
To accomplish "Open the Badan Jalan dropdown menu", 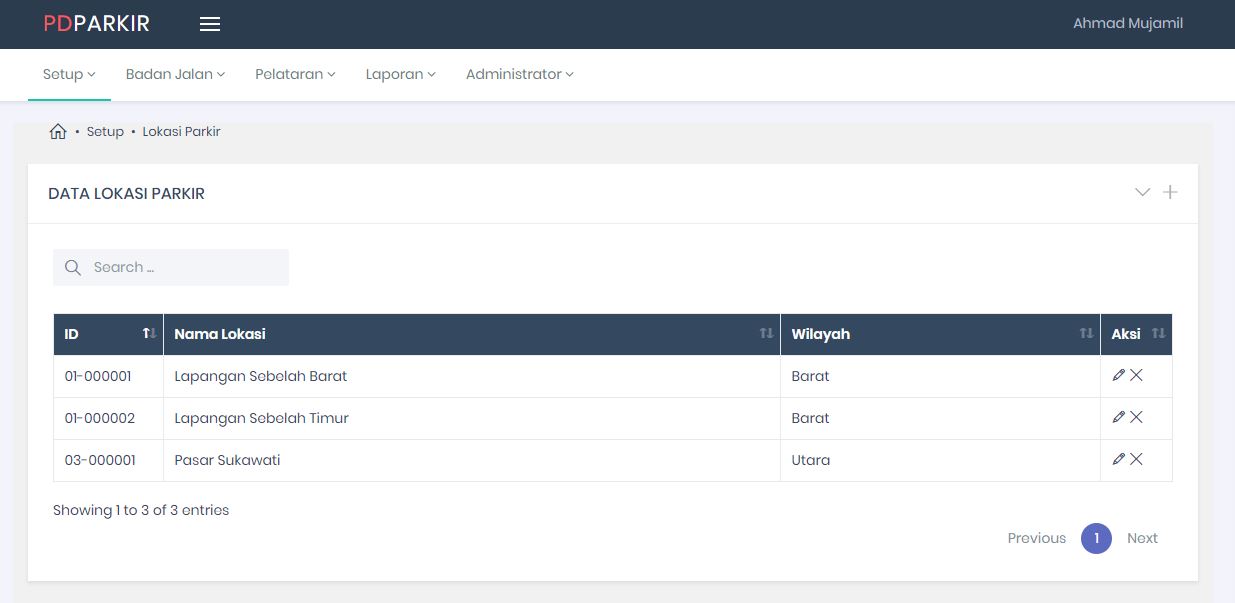I will click(x=175, y=74).
